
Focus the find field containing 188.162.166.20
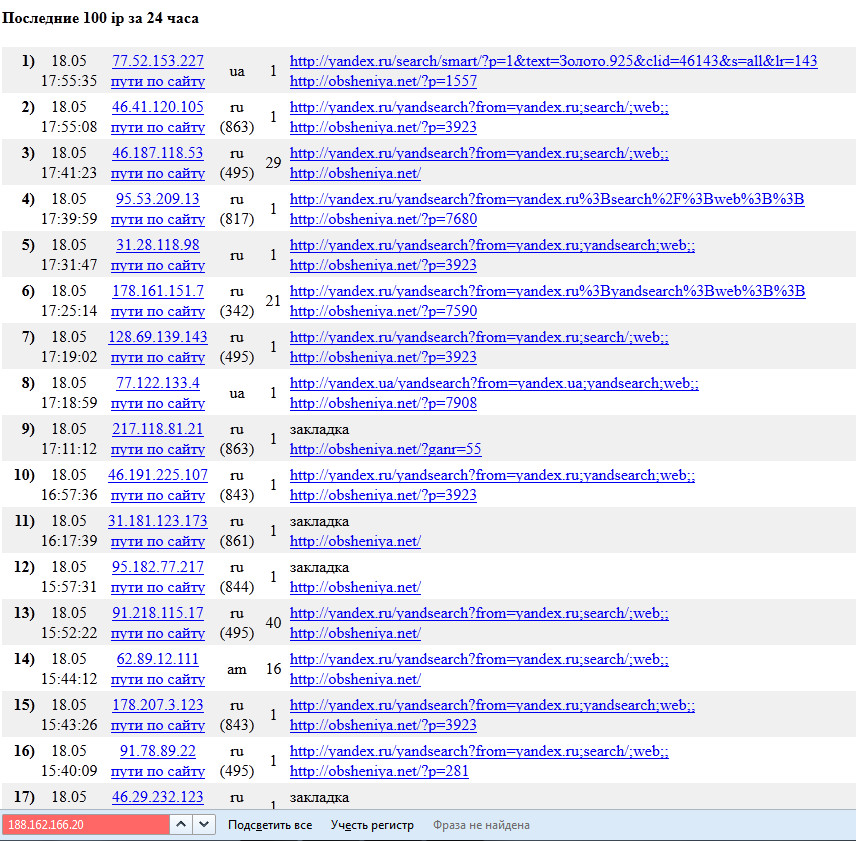click(86, 824)
